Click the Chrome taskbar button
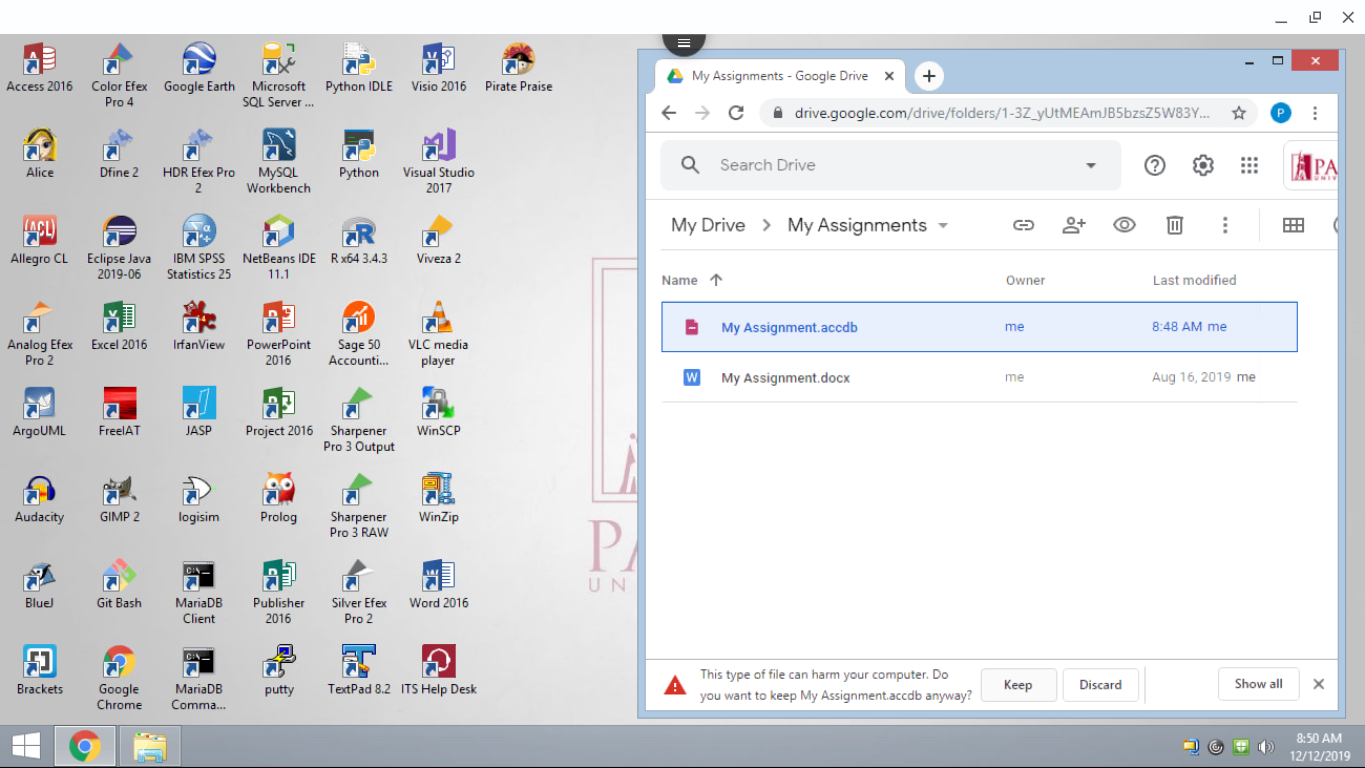 [x=85, y=746]
